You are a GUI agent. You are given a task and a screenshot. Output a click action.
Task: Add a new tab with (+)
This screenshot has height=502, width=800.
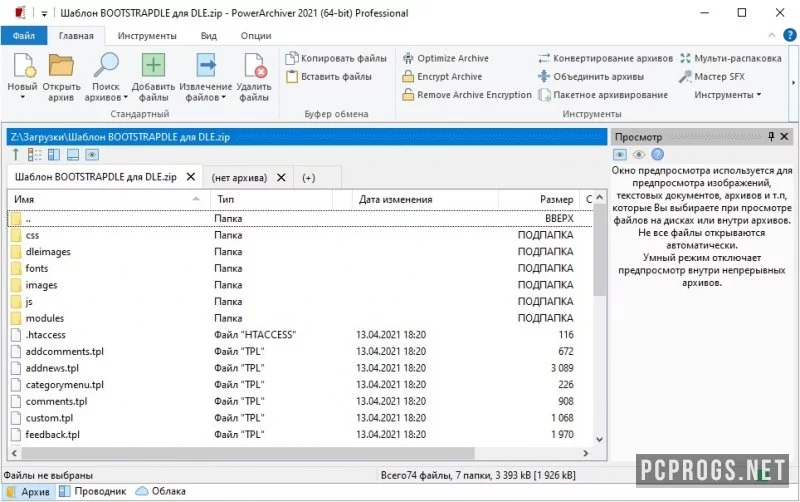click(x=309, y=178)
